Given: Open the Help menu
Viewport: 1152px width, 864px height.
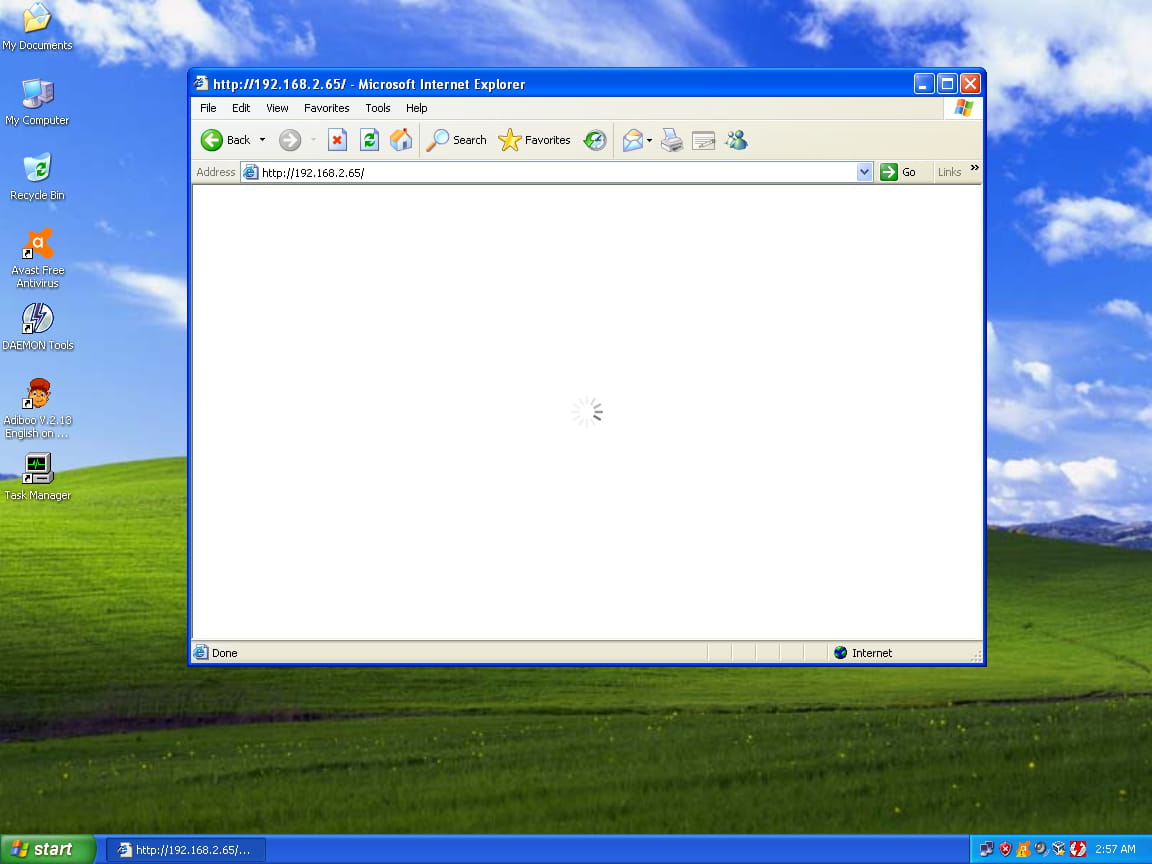Looking at the screenshot, I should (417, 108).
